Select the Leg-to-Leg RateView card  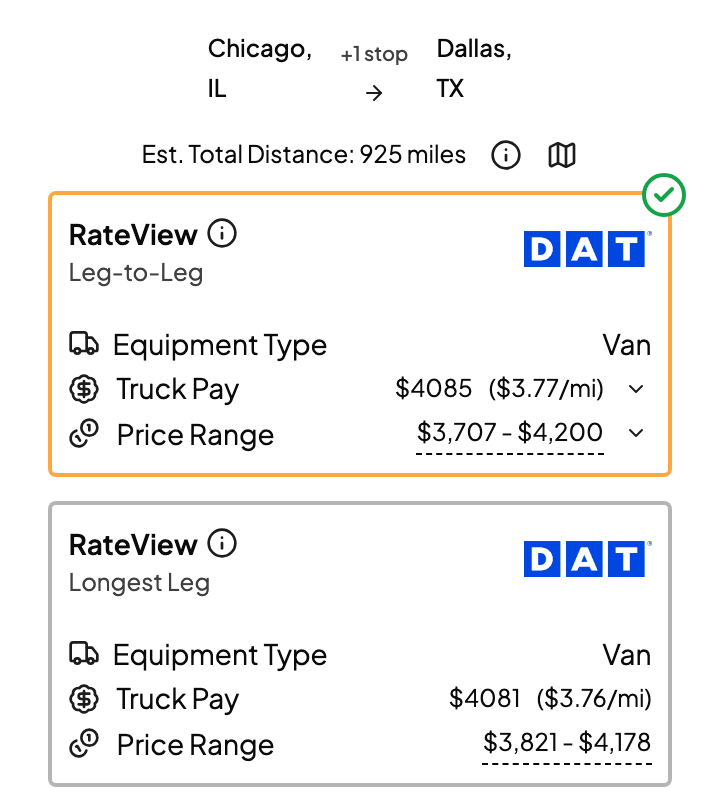pos(360,334)
